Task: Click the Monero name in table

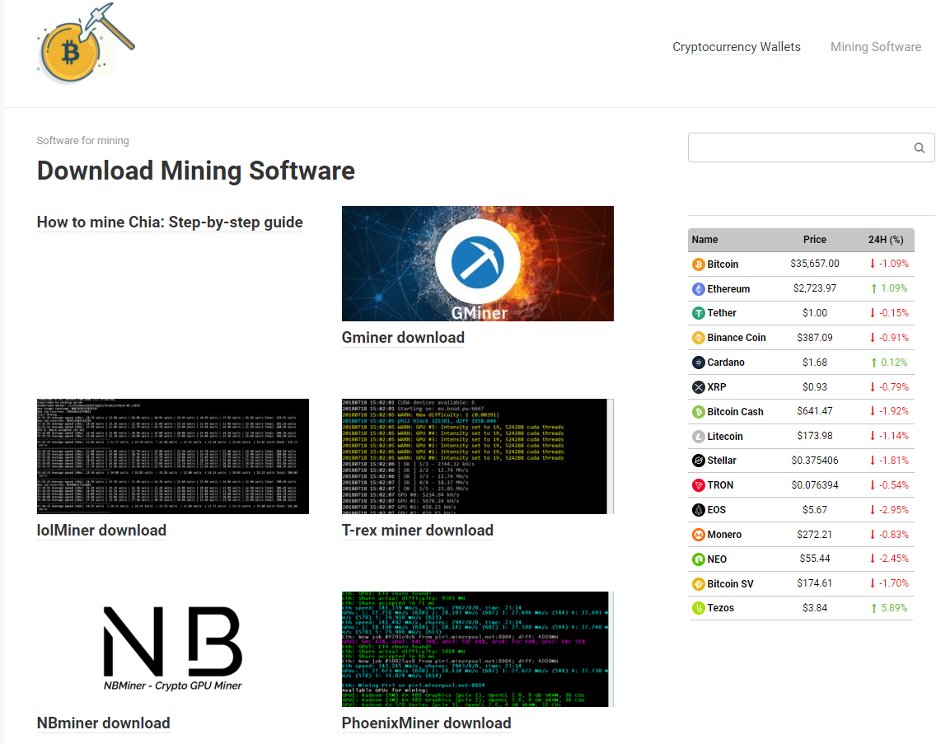Action: tap(724, 534)
